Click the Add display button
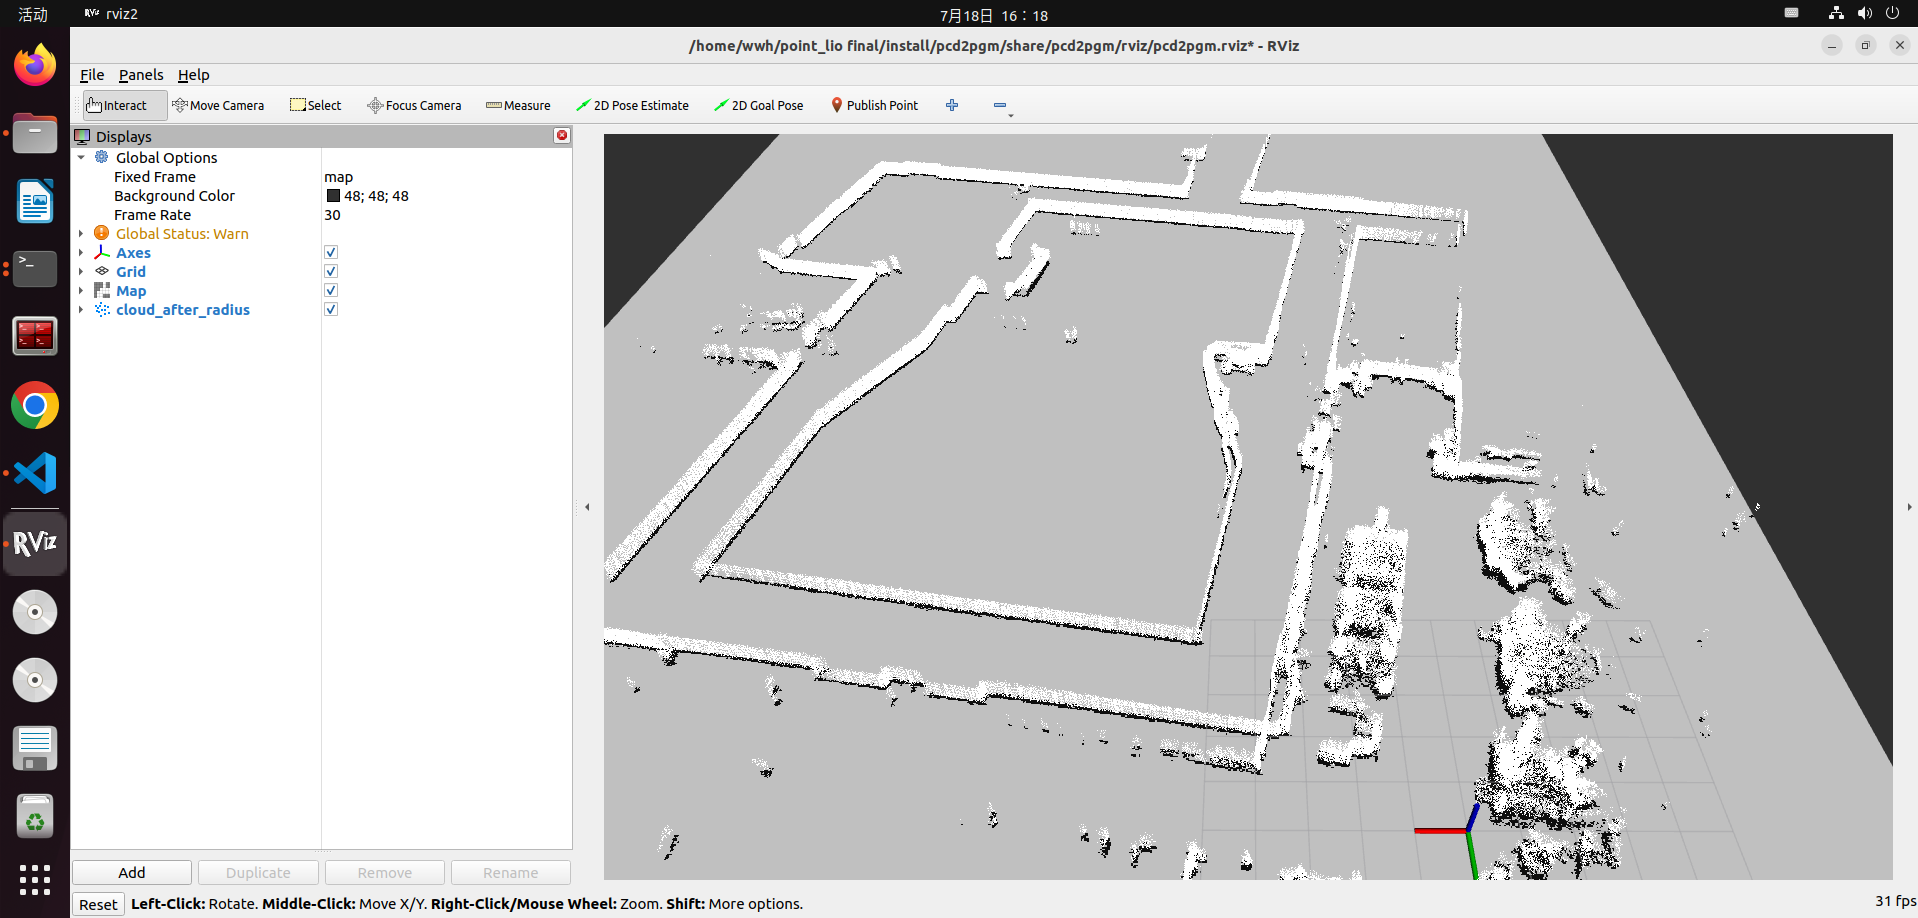This screenshot has height=918, width=1918. [132, 873]
